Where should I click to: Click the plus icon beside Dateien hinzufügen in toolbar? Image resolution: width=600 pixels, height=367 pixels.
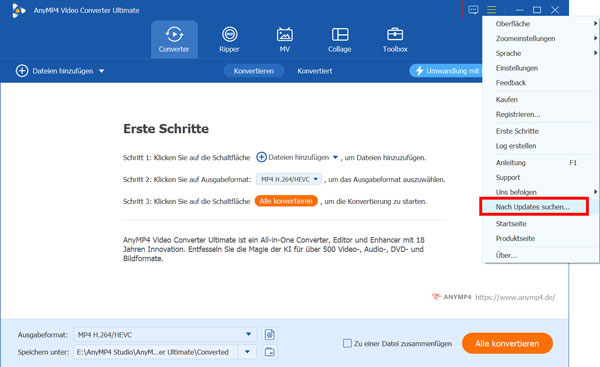pyautogui.click(x=22, y=71)
